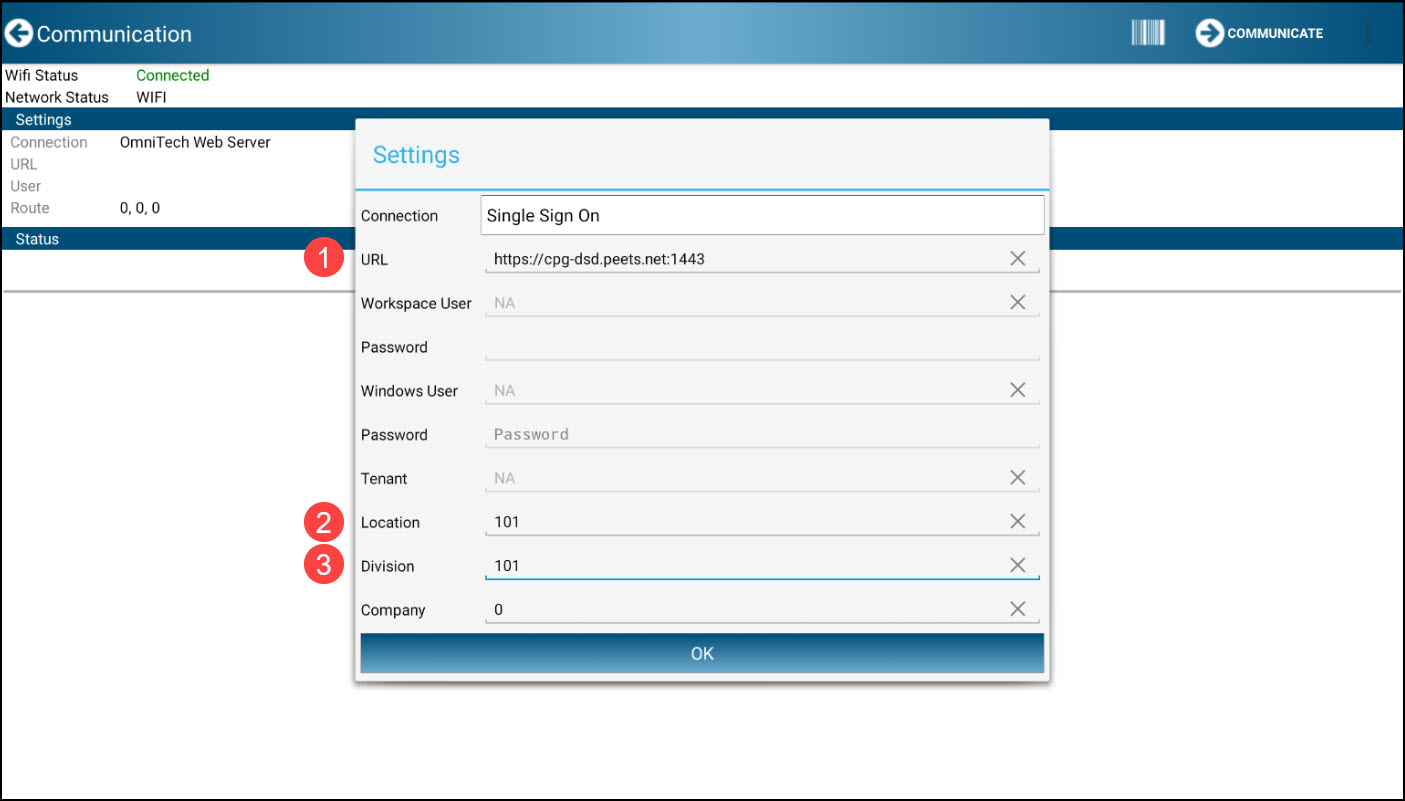Viewport: 1405px width, 801px height.
Task: Clear the Division field with X
Action: (x=1017, y=566)
